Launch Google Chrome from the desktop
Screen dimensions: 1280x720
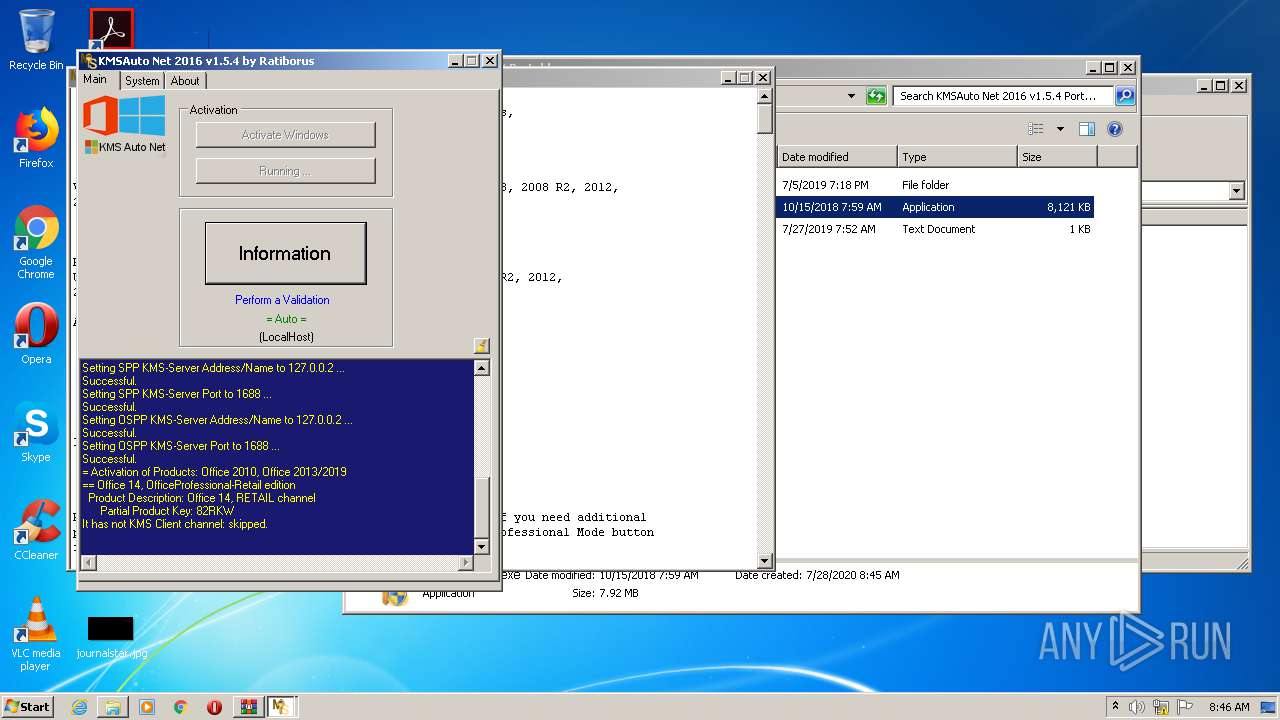(36, 243)
